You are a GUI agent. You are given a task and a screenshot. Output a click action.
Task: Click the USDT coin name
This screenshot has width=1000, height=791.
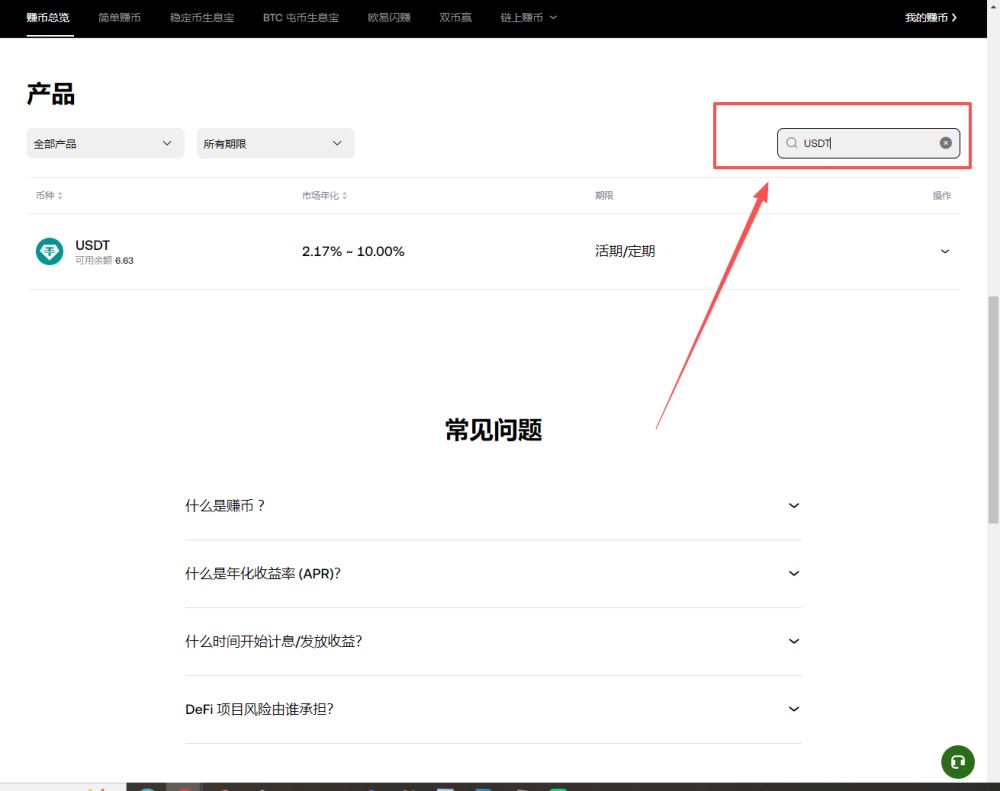pos(92,245)
